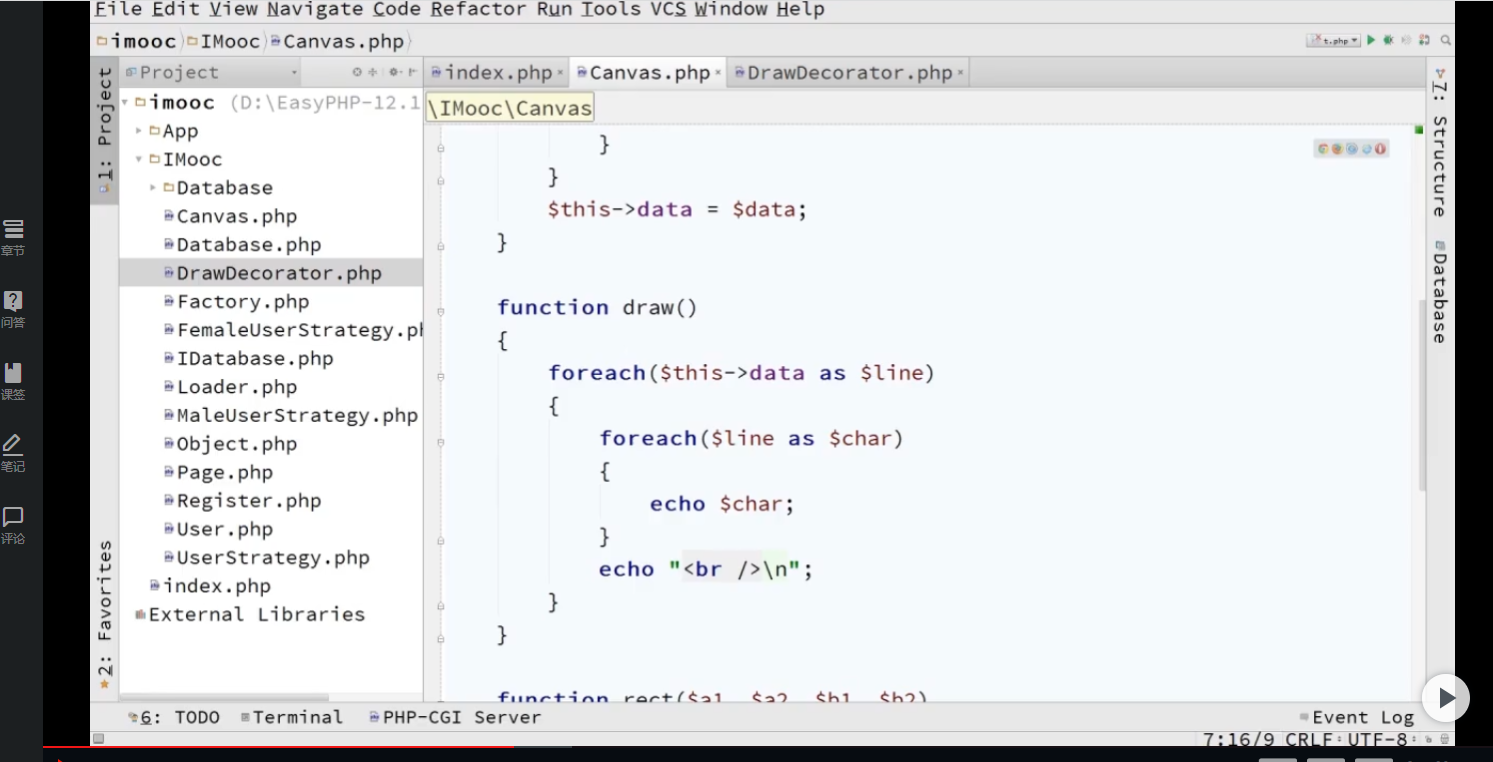This screenshot has height=762, width=1493.
Task: Click the Canvas.php breadcrumb in navigation bar
Action: click(x=337, y=42)
